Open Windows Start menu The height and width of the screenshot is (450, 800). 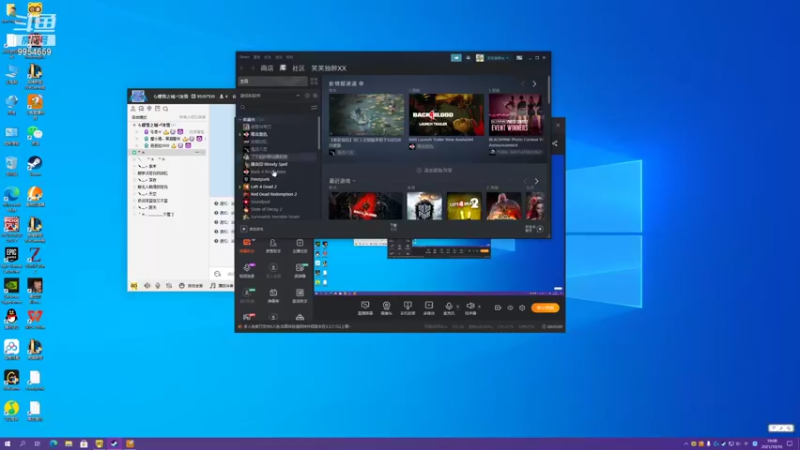click(x=7, y=444)
